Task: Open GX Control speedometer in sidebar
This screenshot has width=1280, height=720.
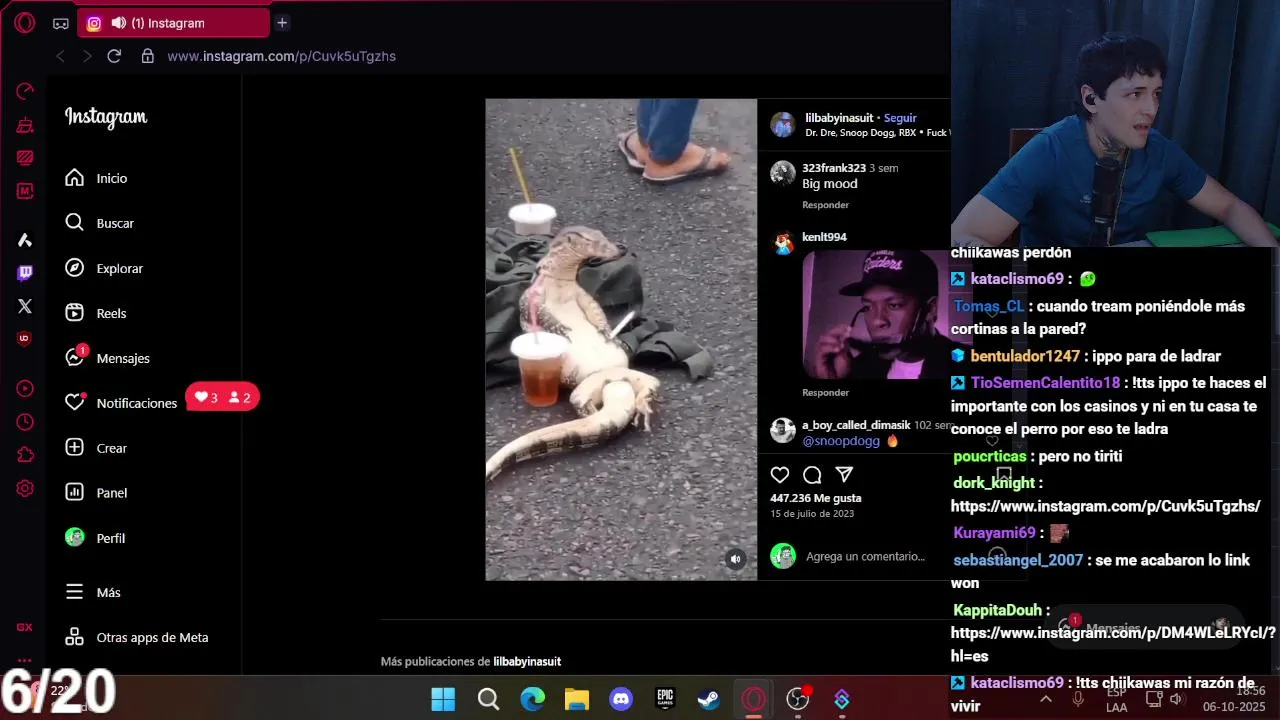Action: [x=25, y=92]
